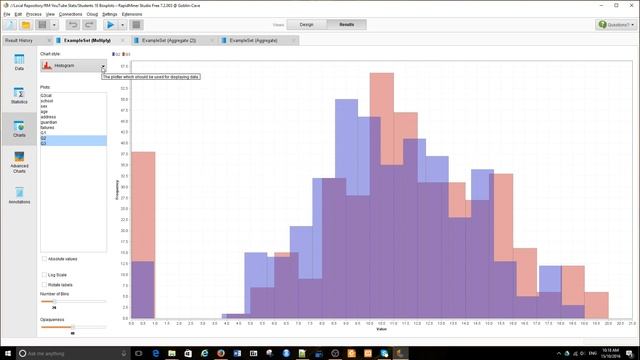Open the Settings menu
This screenshot has width=640, height=360.
click(109, 14)
